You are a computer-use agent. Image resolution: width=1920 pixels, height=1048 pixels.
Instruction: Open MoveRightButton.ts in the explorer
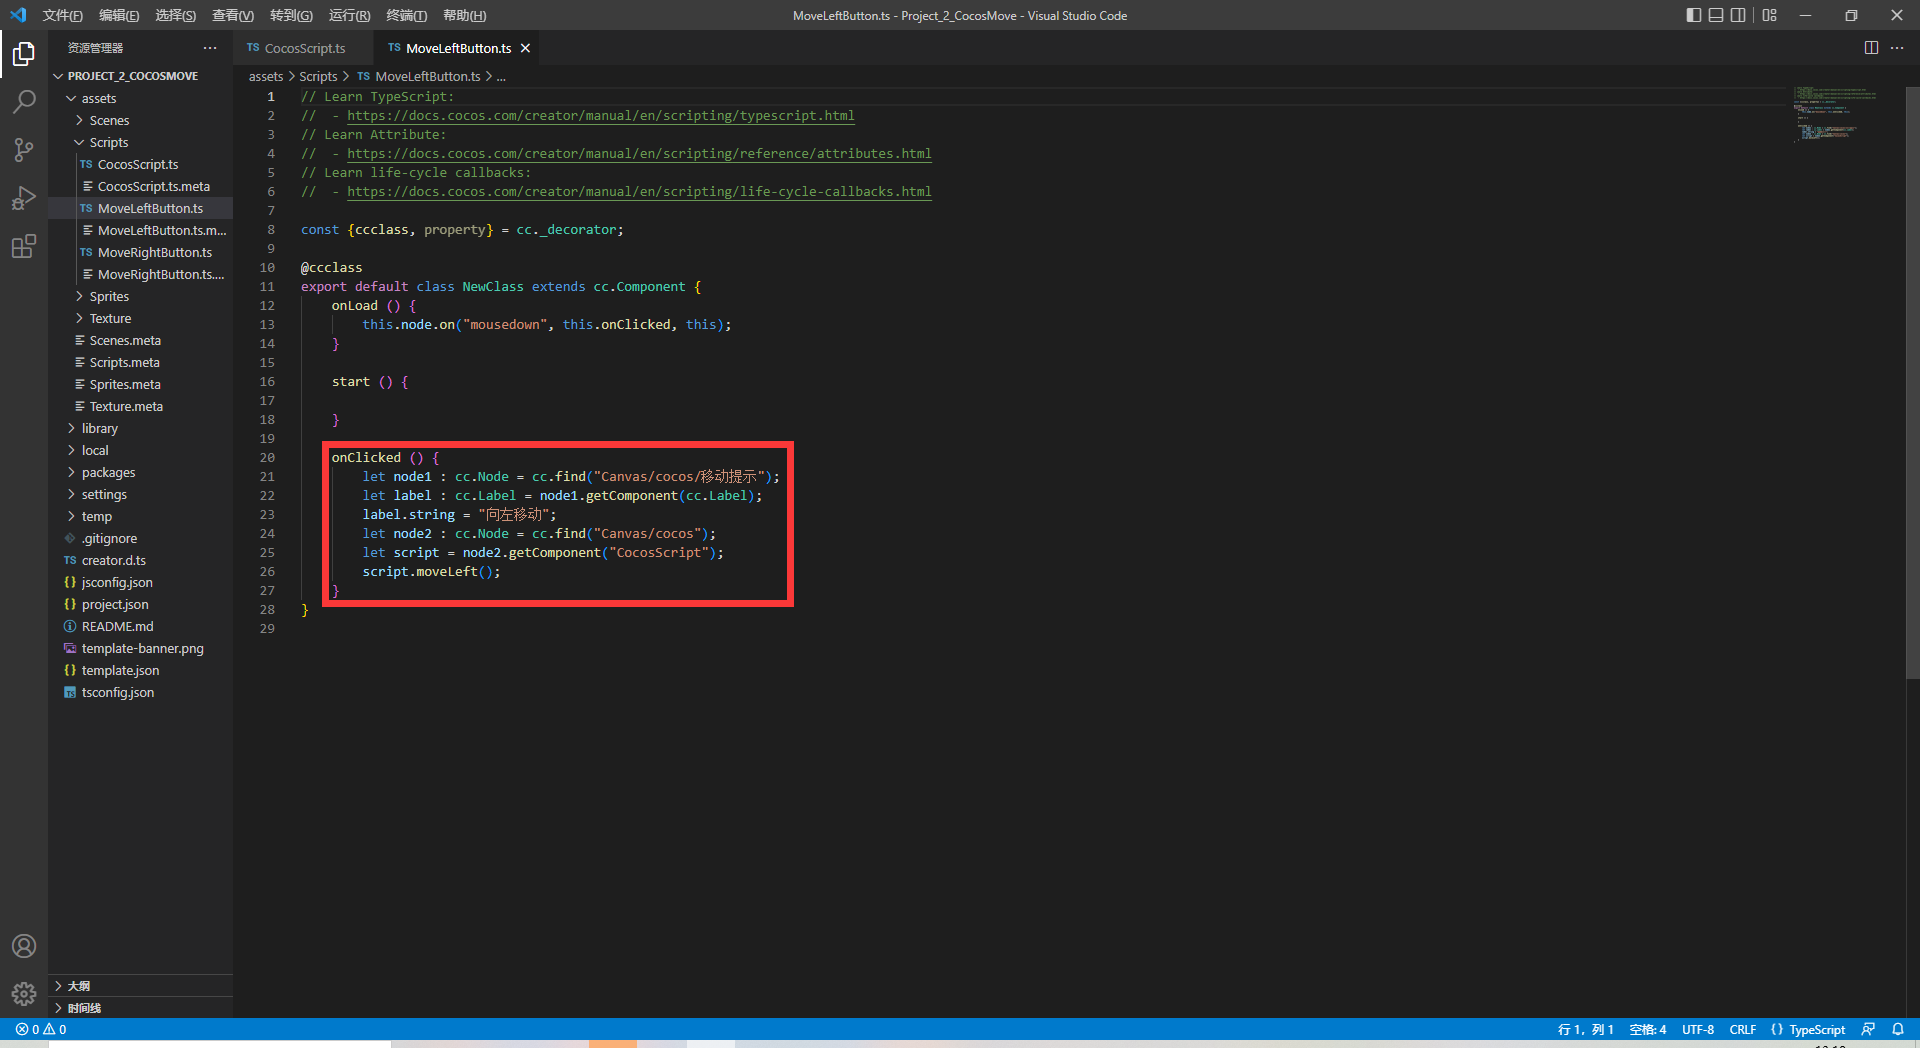point(154,252)
